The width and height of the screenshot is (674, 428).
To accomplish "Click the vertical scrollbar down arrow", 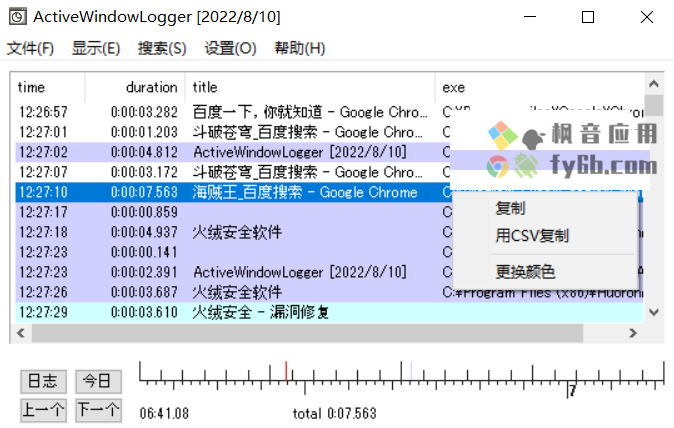I will (x=654, y=312).
